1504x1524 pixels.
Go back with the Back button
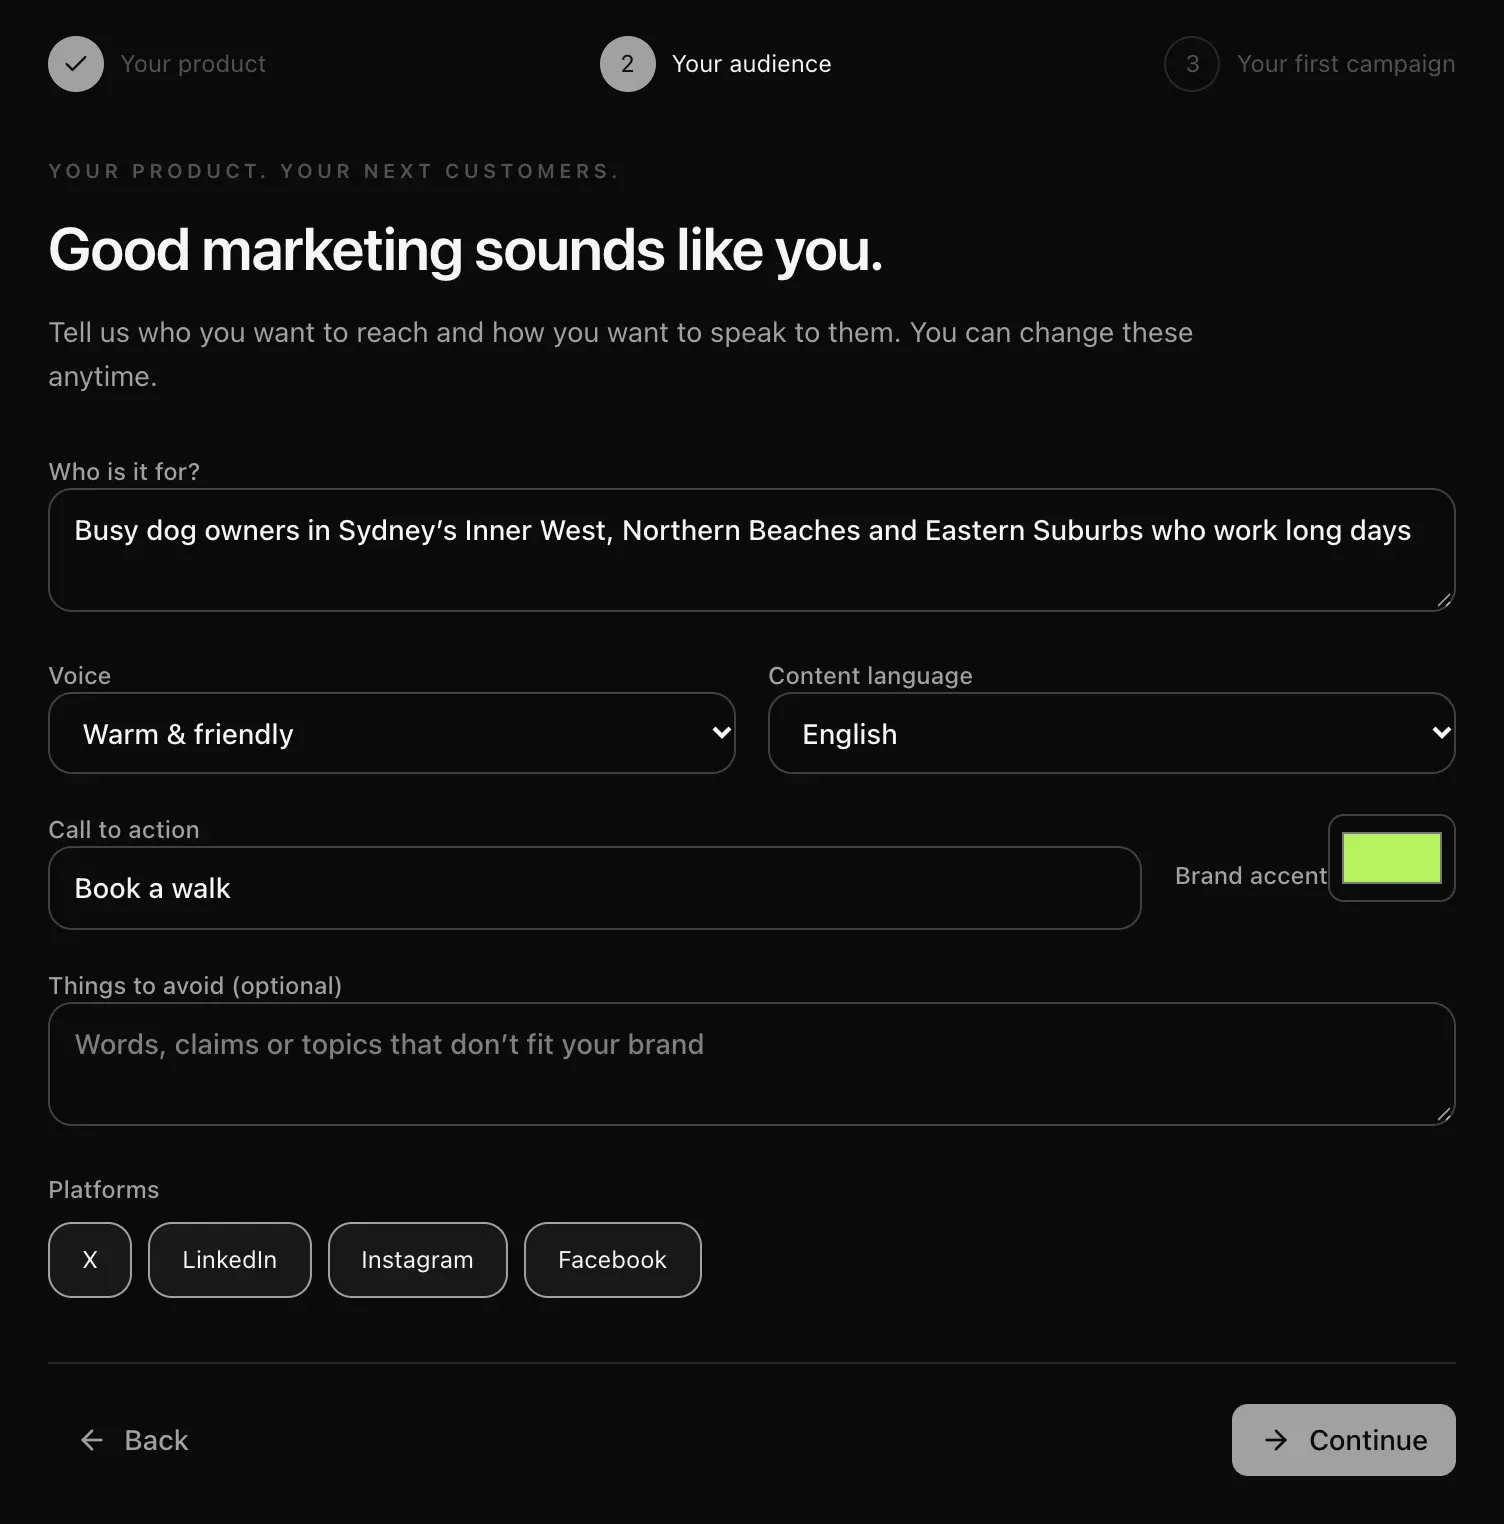pos(134,1440)
